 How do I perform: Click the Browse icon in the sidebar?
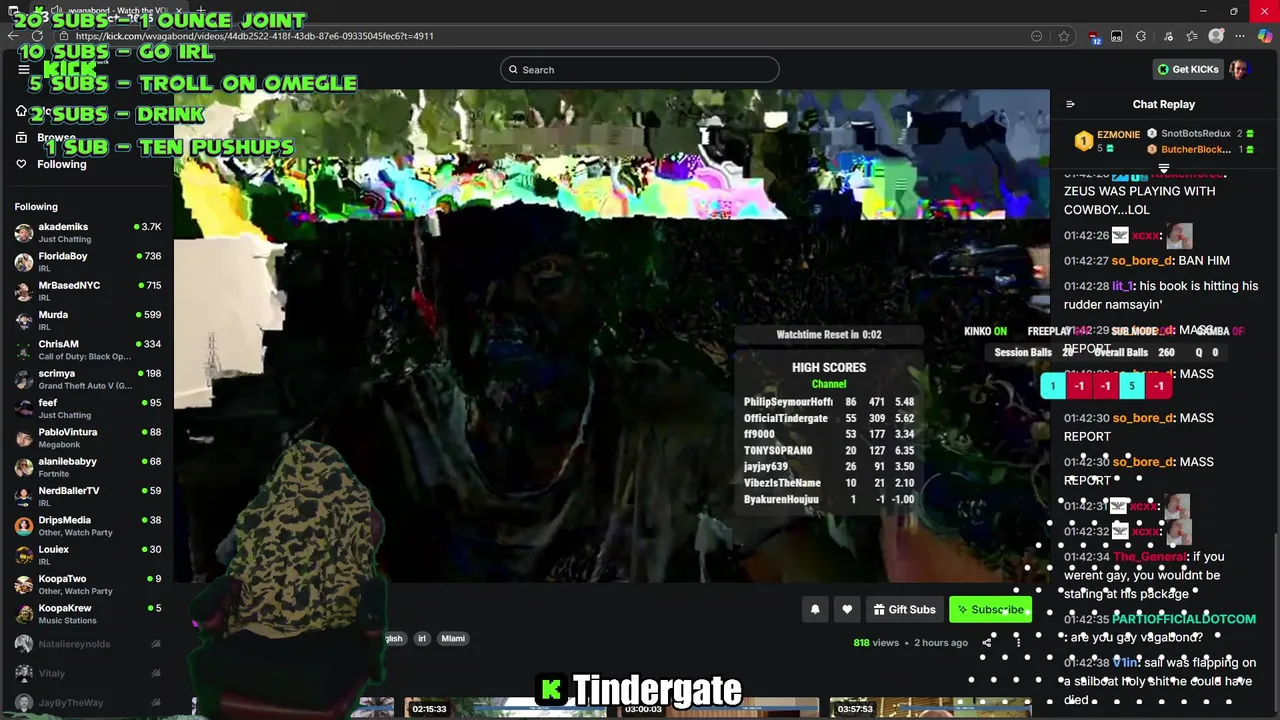tap(21, 138)
